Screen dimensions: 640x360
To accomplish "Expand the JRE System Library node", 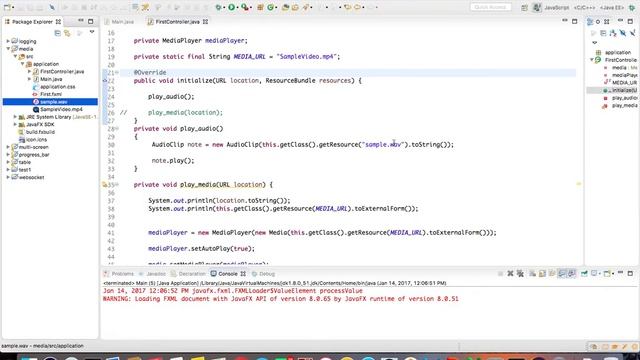I will [x=15, y=117].
